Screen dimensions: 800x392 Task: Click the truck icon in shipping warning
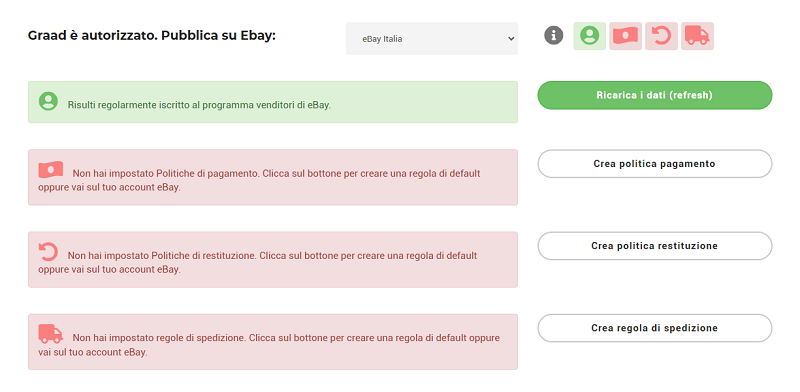(51, 334)
